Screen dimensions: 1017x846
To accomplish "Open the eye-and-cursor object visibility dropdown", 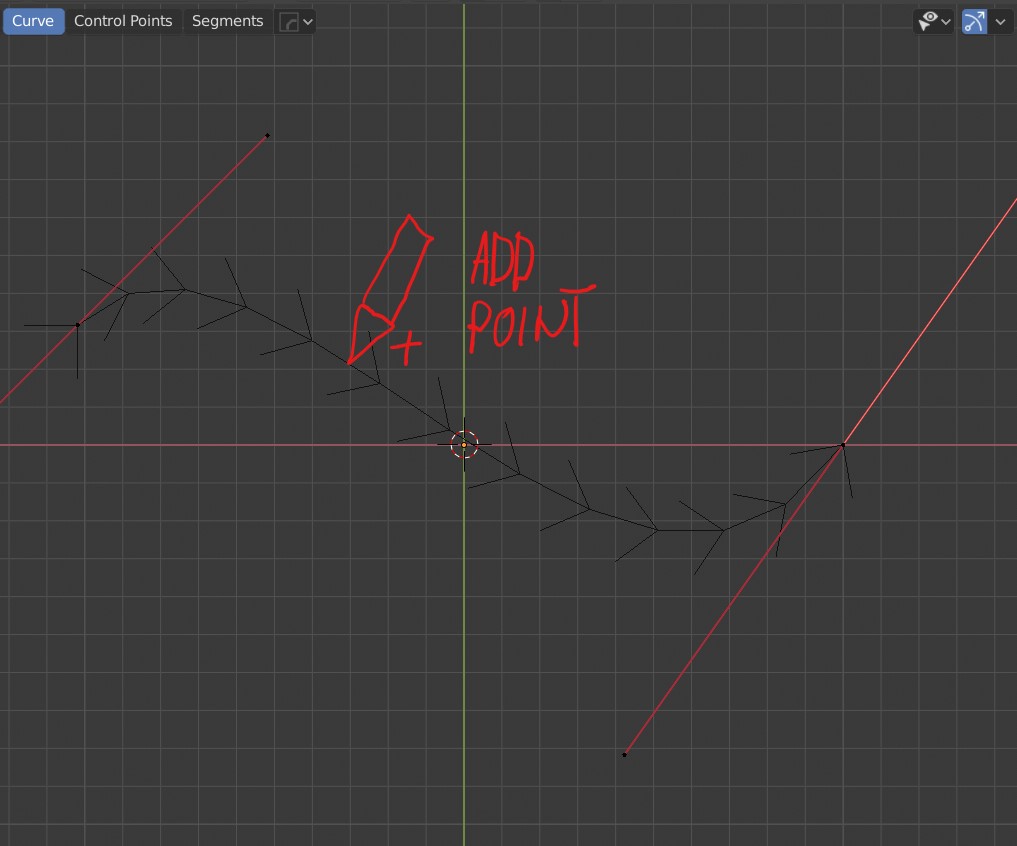I will tap(933, 22).
